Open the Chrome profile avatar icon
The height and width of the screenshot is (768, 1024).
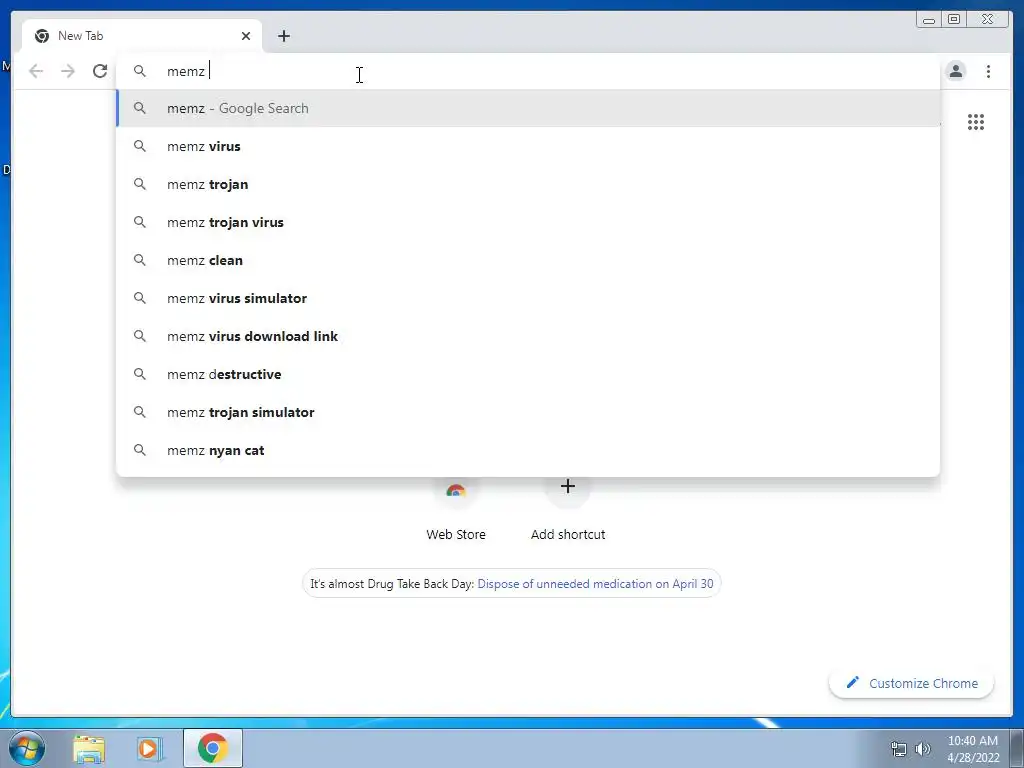click(955, 71)
